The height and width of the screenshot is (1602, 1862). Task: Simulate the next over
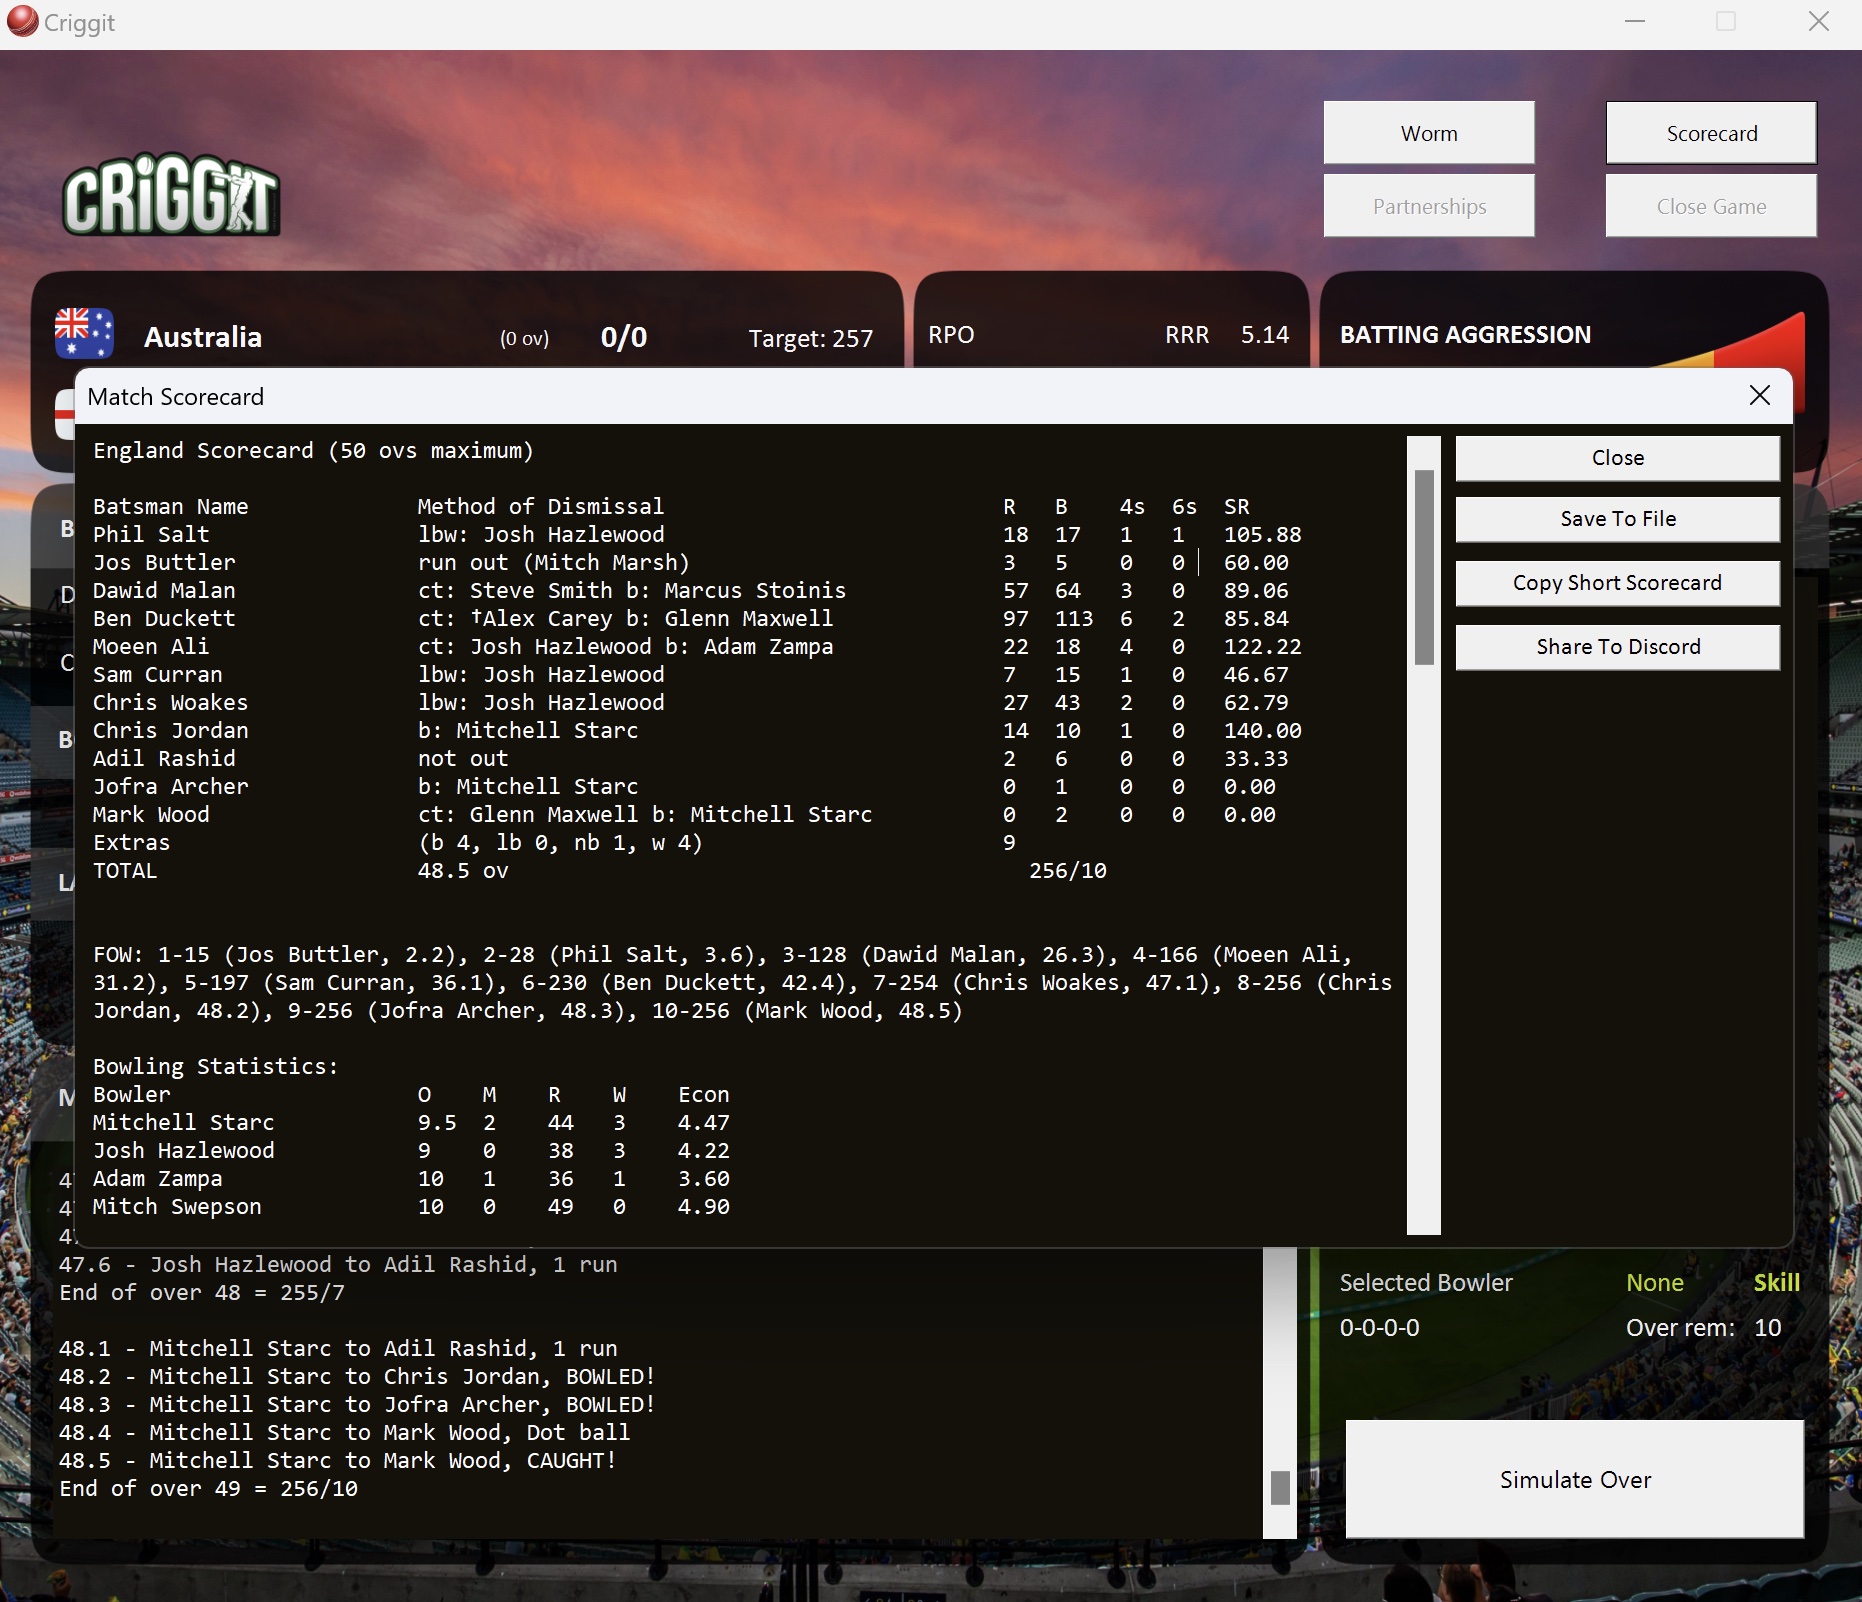[x=1575, y=1479]
